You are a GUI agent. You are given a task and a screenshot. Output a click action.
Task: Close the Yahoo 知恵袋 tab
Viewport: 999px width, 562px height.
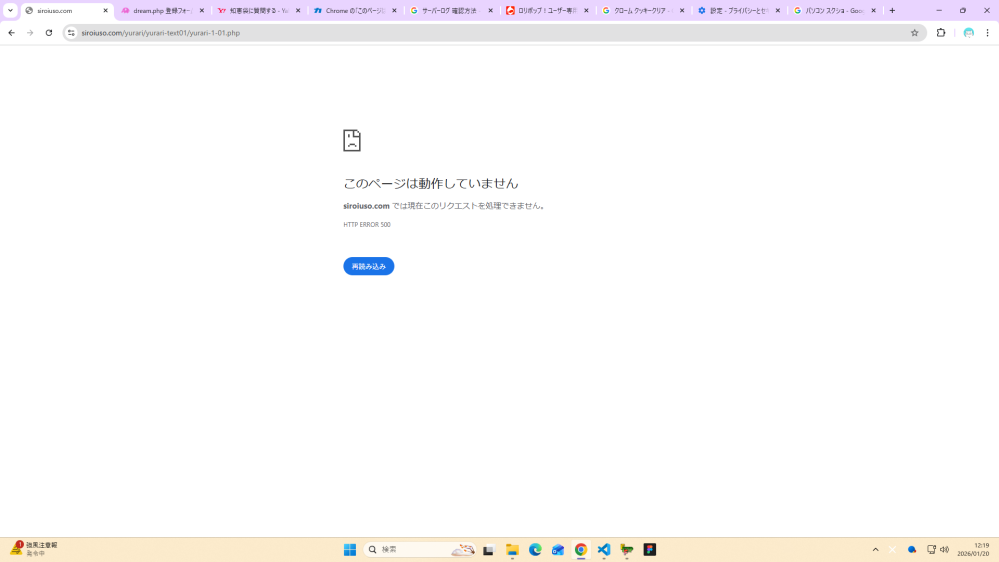tap(298, 11)
